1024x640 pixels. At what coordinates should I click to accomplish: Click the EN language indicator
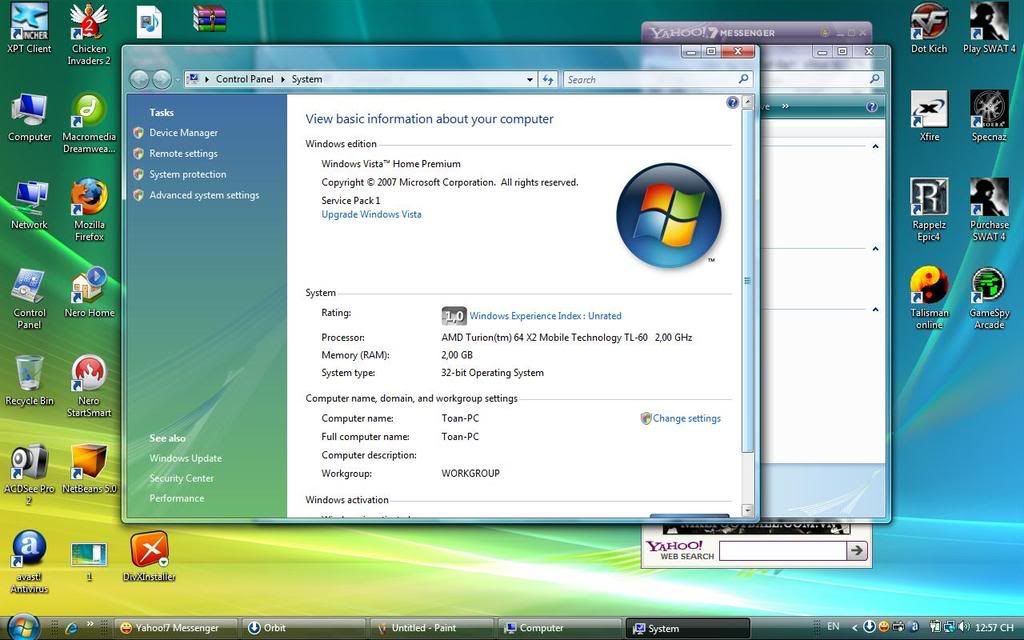click(x=833, y=626)
